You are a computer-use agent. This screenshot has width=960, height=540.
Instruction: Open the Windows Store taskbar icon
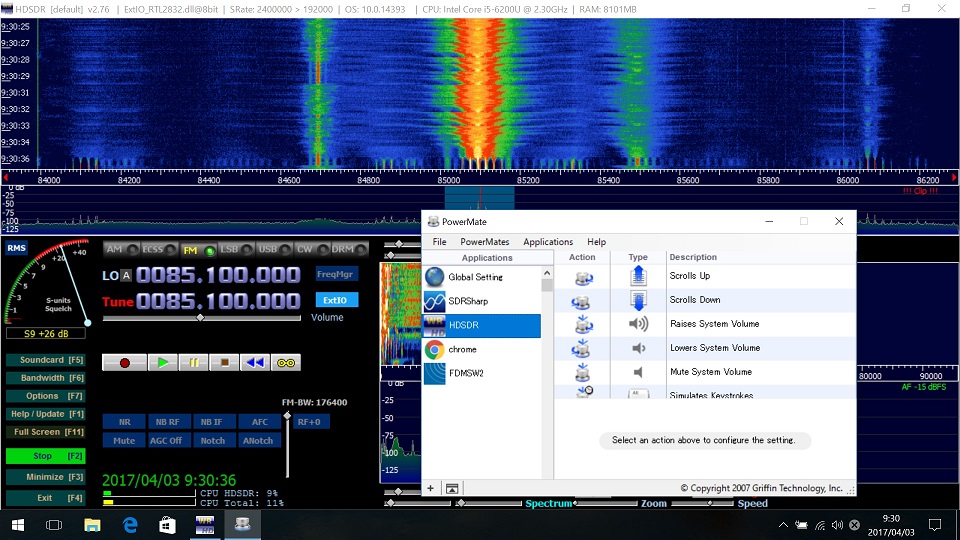[x=167, y=525]
